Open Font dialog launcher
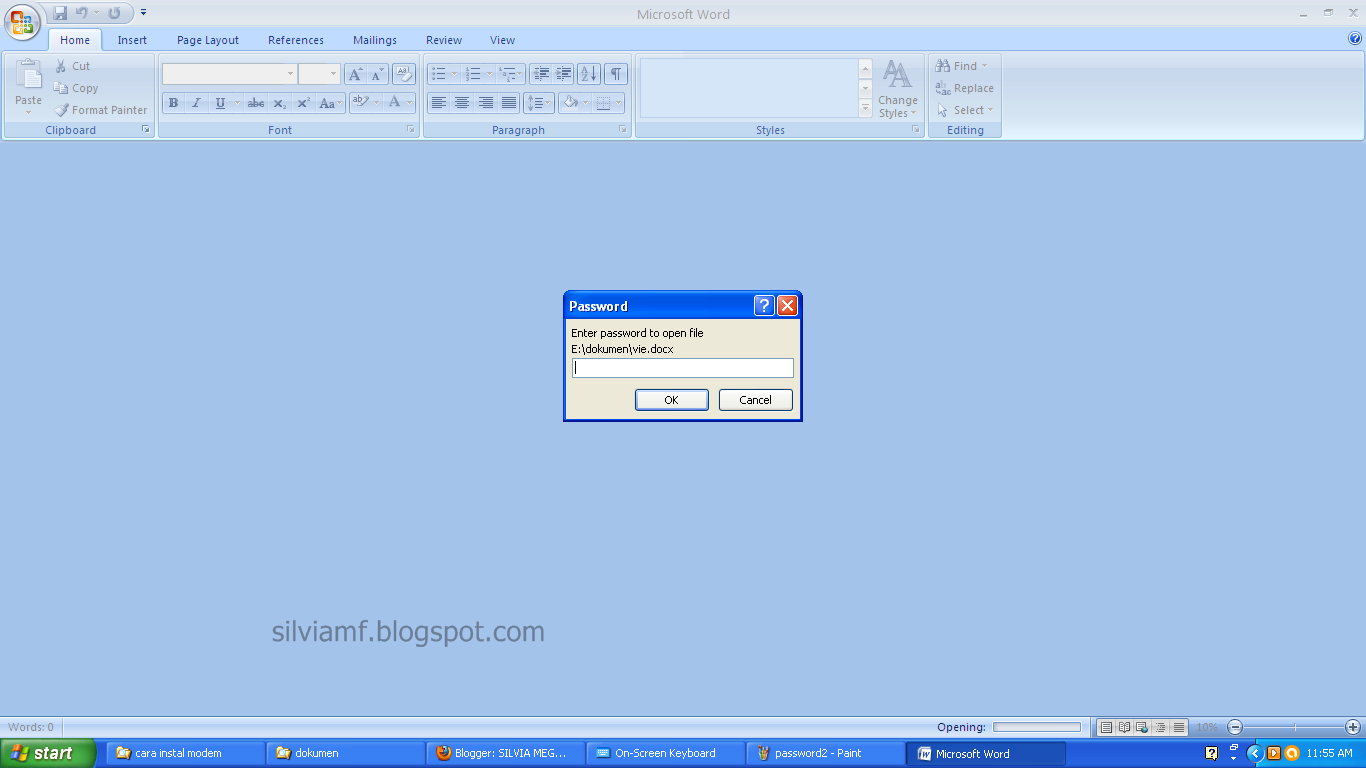 [410, 130]
